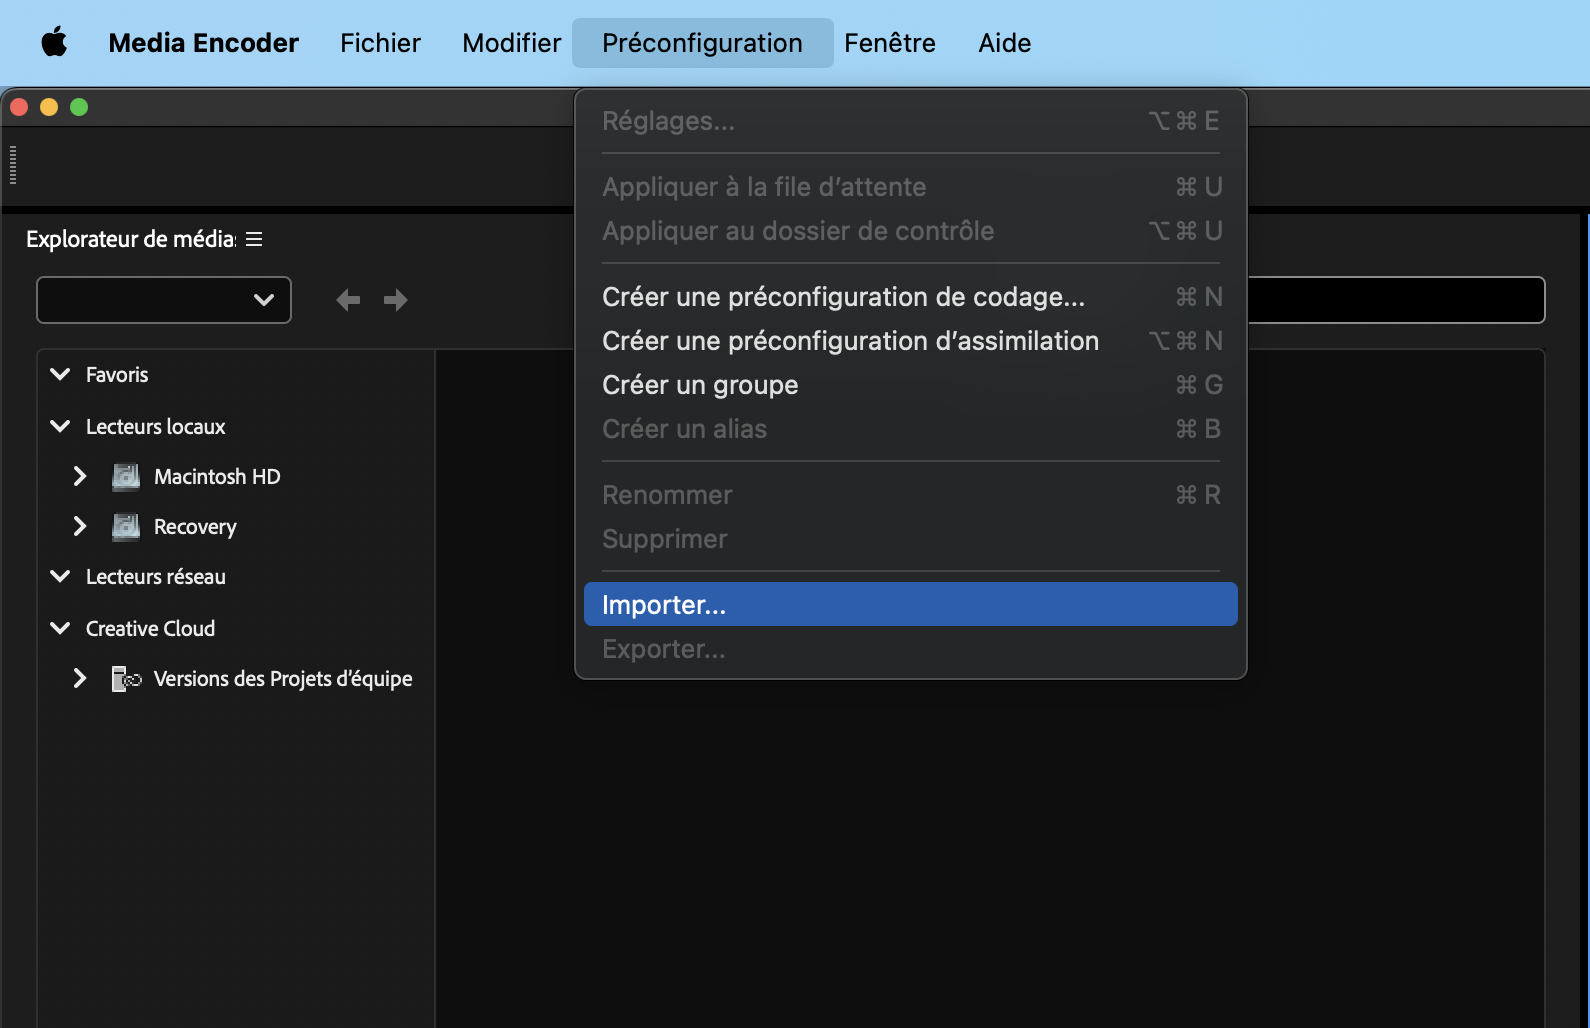Go forward with the right arrow
The image size is (1590, 1028).
click(396, 300)
